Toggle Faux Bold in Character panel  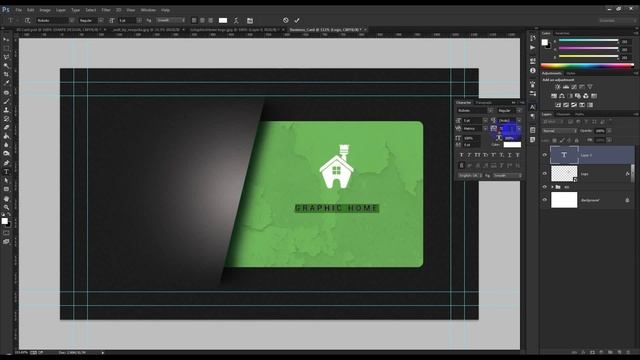click(461, 155)
